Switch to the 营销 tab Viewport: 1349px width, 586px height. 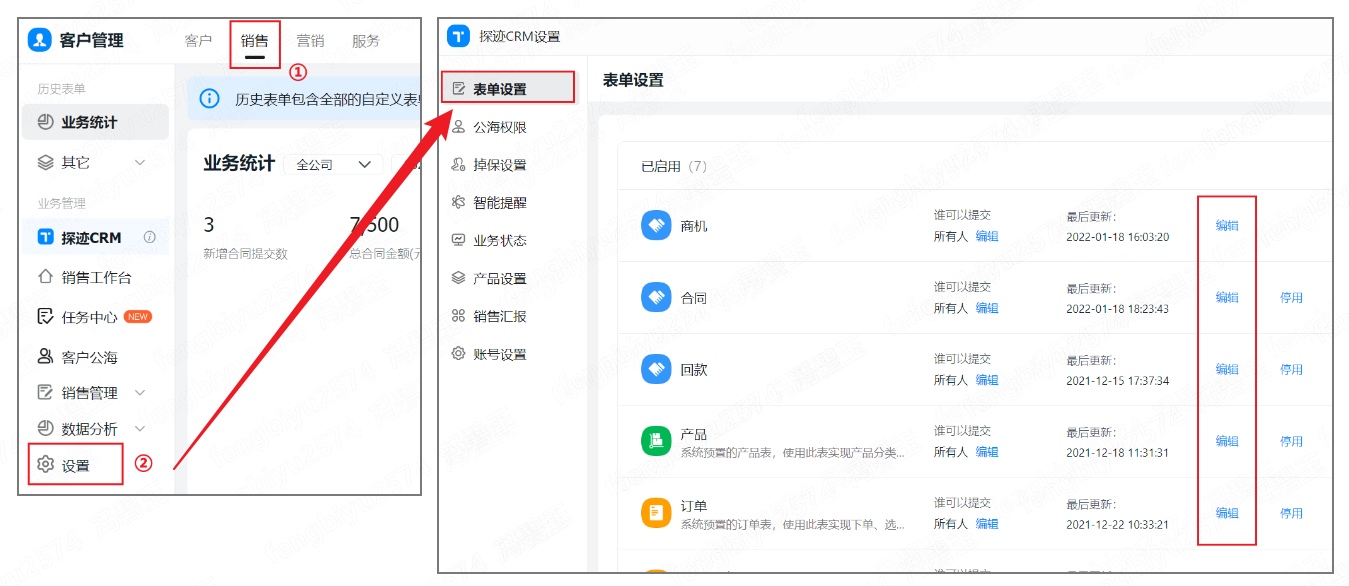click(x=310, y=41)
